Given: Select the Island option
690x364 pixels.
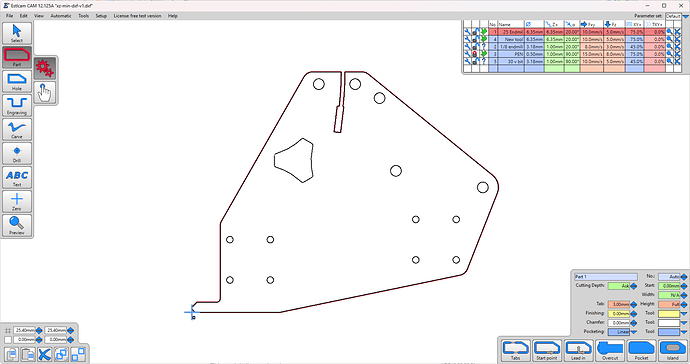Looking at the screenshot, I should pyautogui.click(x=673, y=351).
